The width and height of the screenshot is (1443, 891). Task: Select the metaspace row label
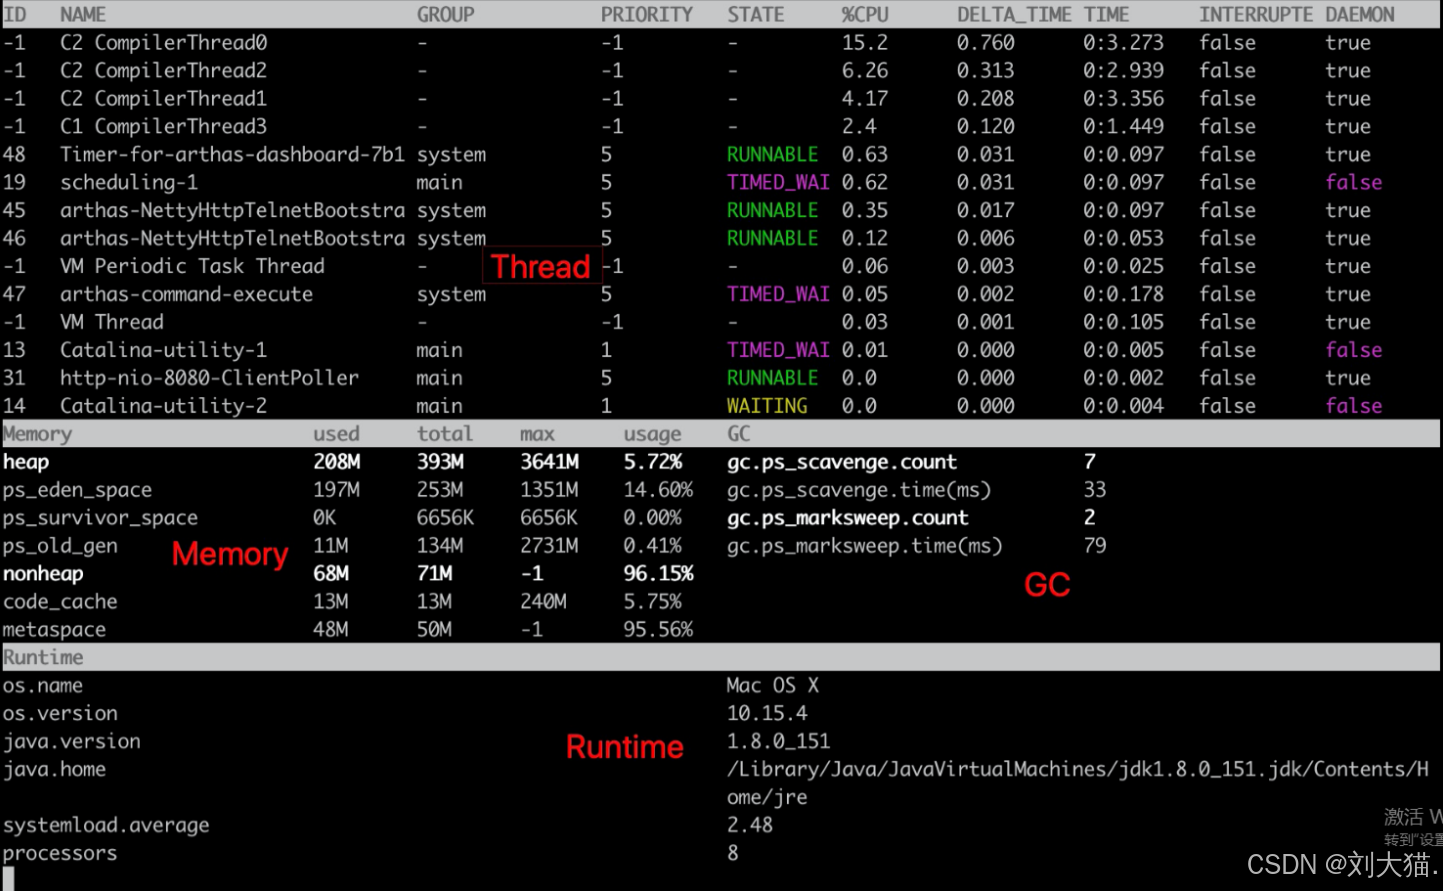coord(54,630)
